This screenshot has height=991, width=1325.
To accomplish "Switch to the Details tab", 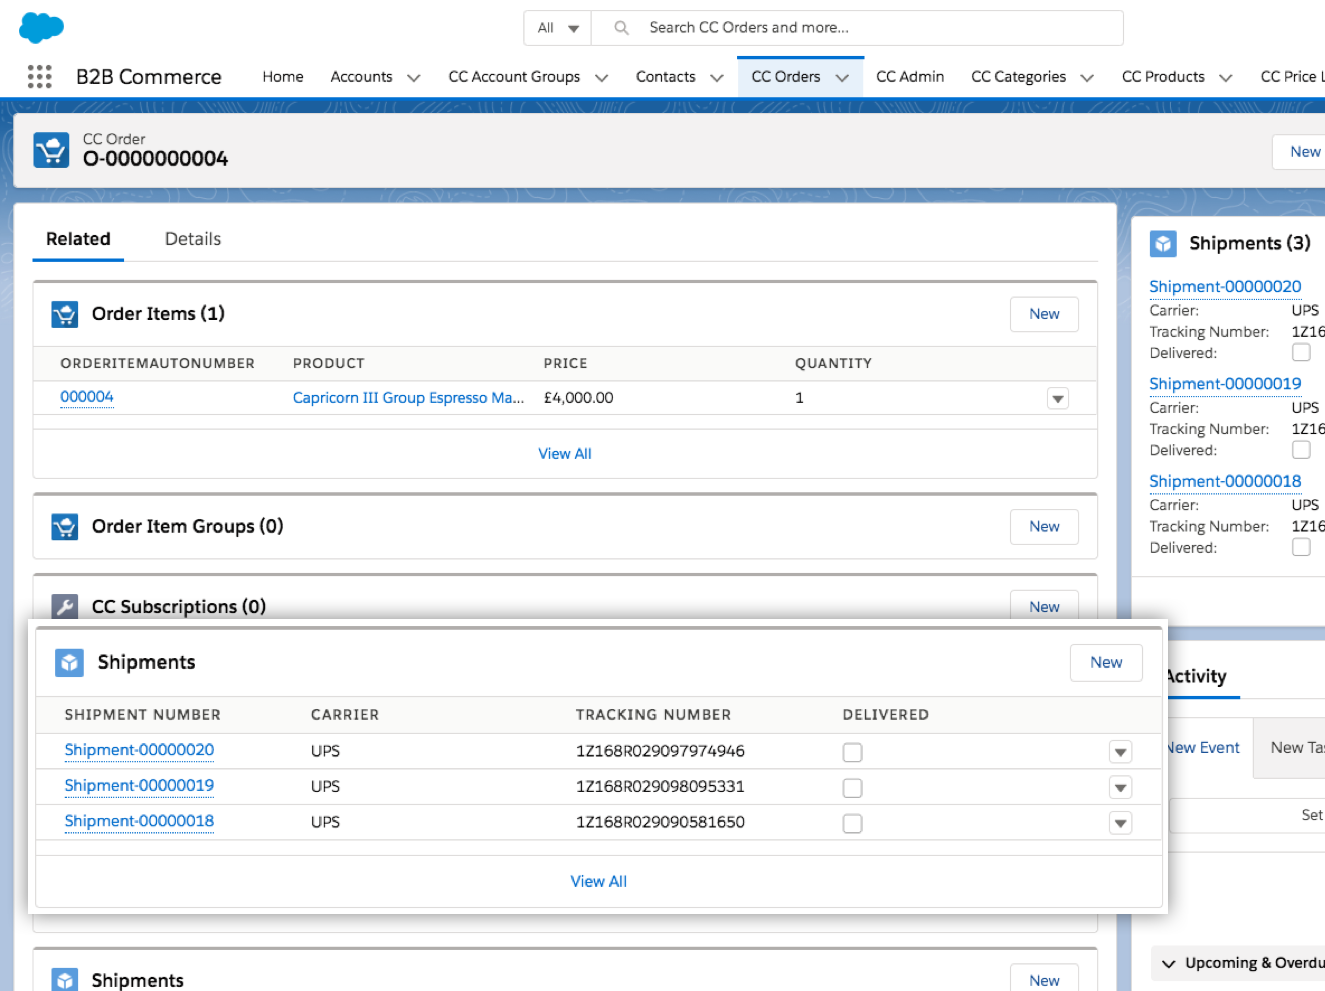I will [x=193, y=239].
